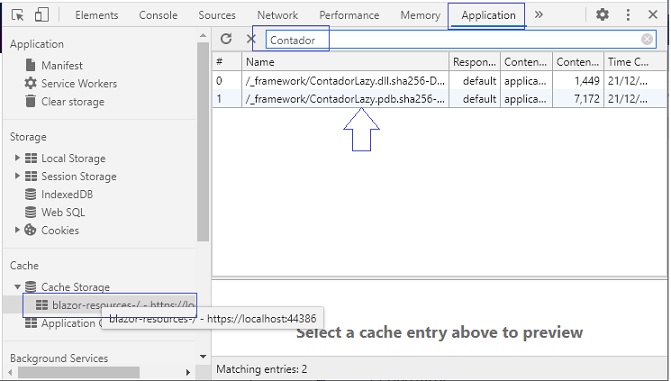Screen dimensions: 671x381
Task: Show more tabs chevron
Action: [538, 15]
